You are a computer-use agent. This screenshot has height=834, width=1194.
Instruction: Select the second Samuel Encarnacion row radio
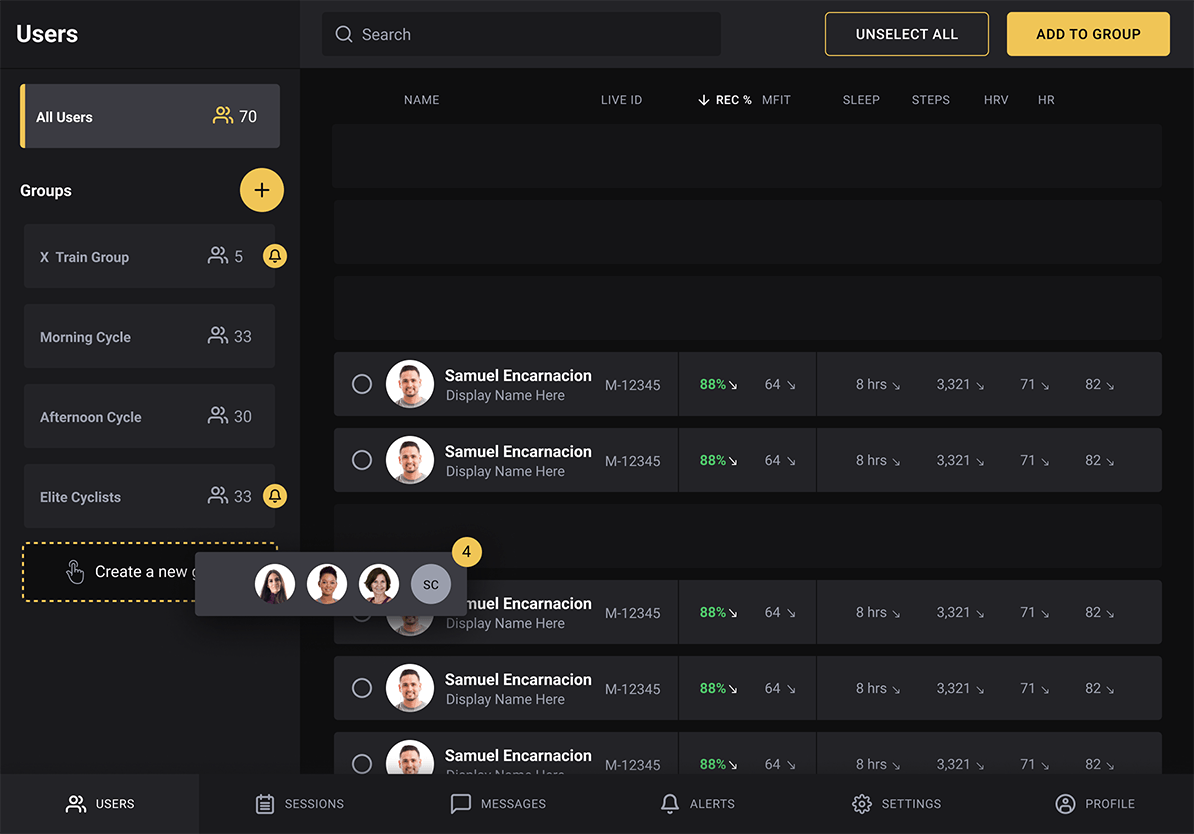point(362,460)
